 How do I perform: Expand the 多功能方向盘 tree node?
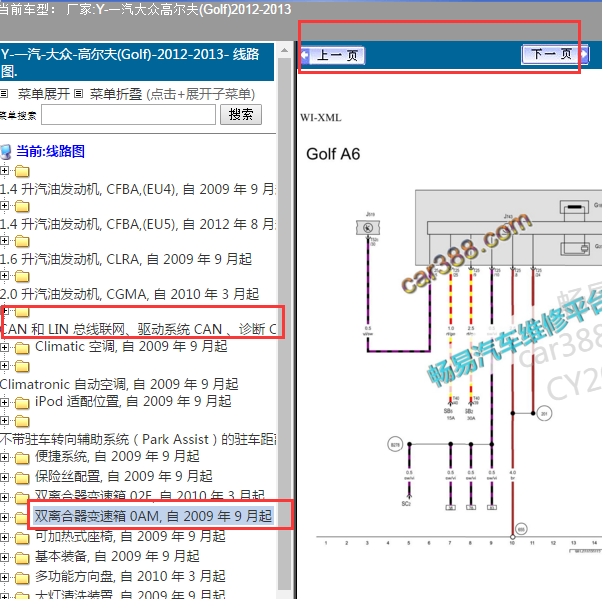[4, 577]
